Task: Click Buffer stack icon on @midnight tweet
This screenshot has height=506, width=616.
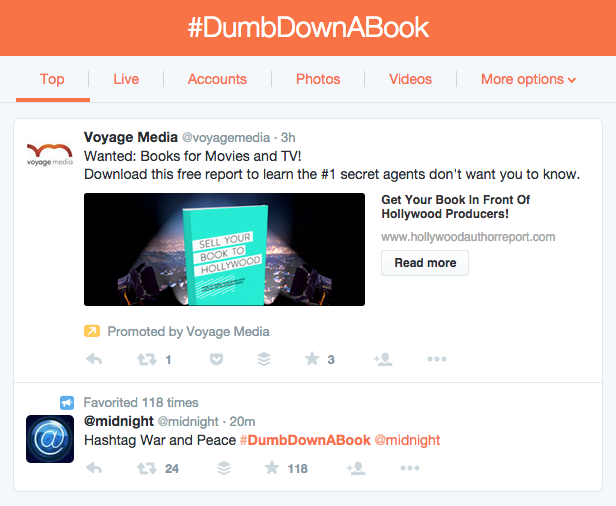Action: (224, 468)
